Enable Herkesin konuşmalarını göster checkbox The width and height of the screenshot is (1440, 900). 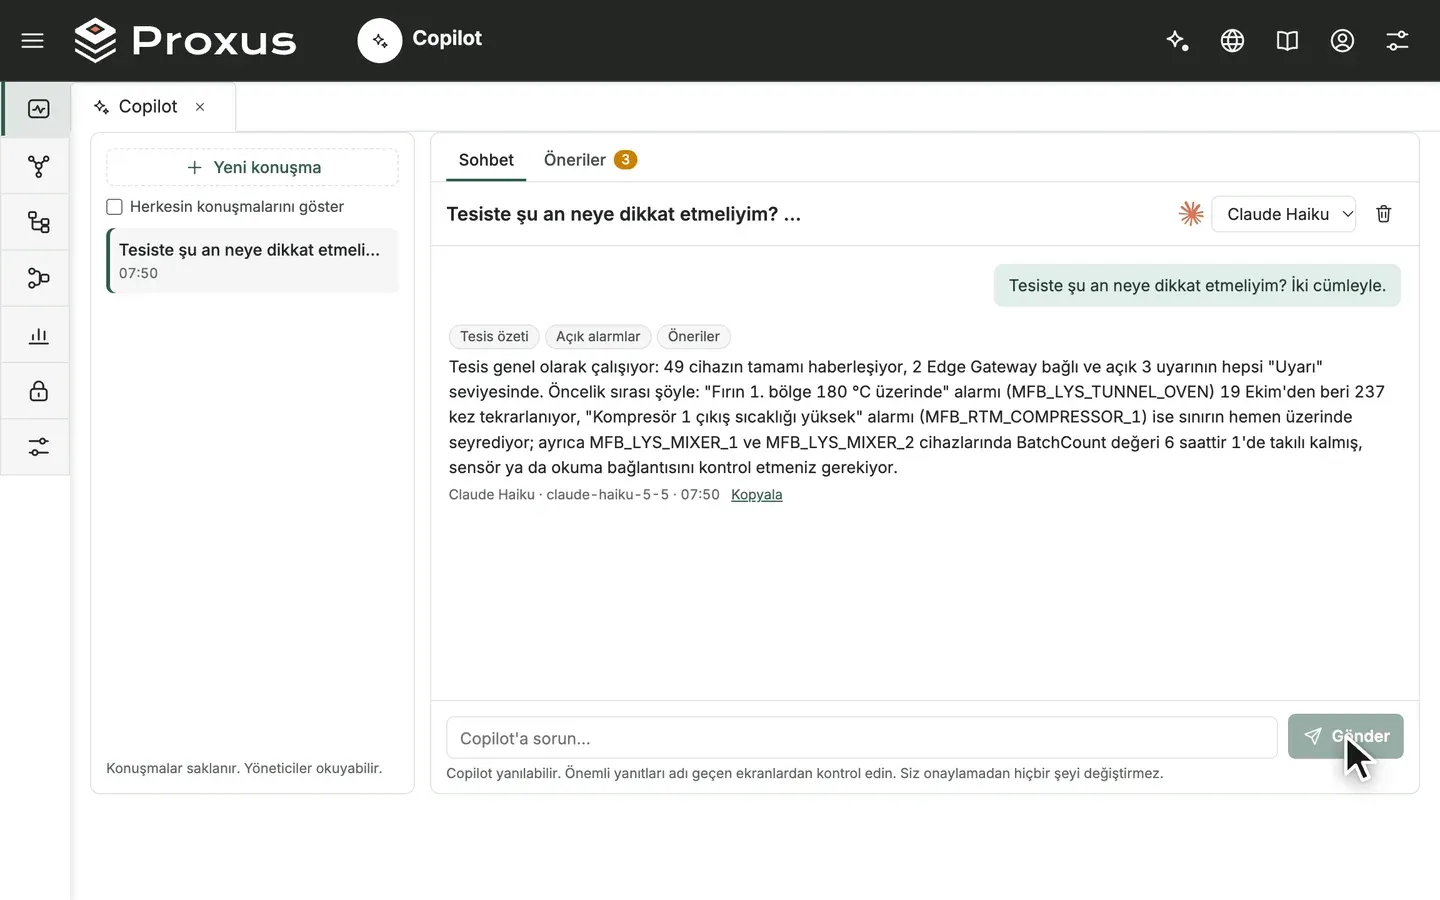click(114, 207)
